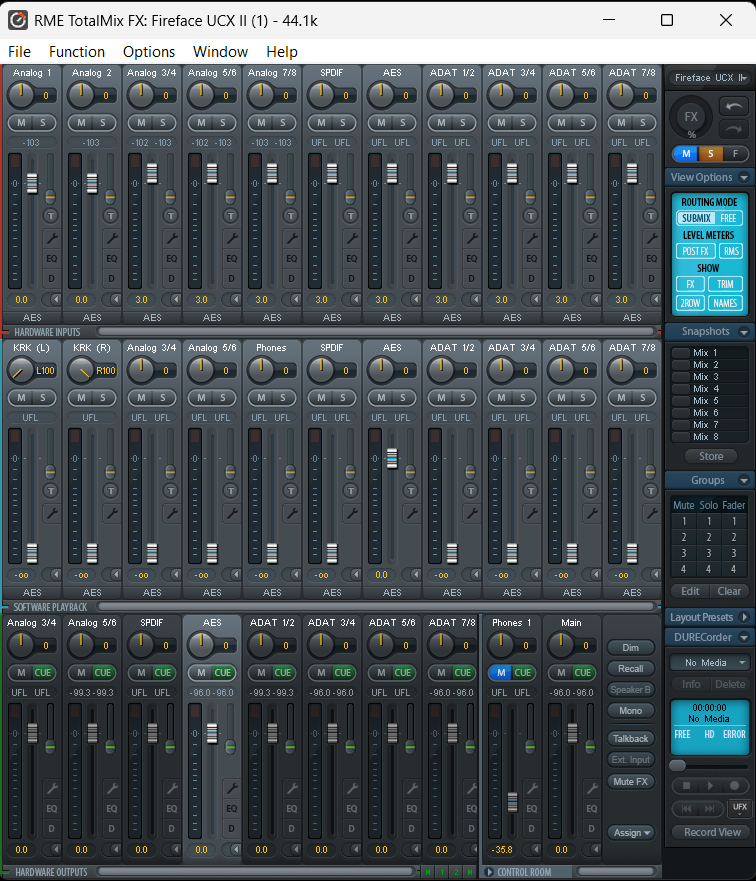Open the Options menu

[149, 52]
